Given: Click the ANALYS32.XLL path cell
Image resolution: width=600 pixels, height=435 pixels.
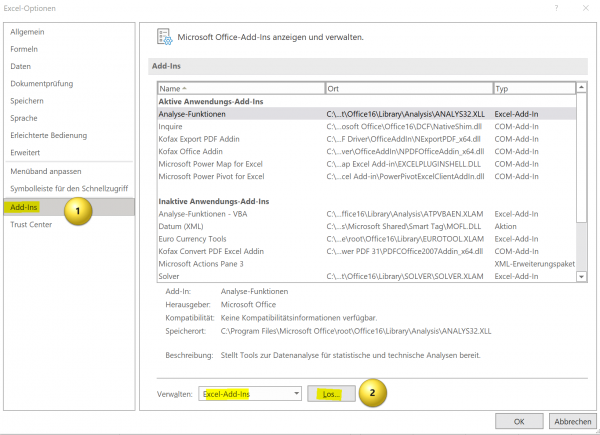Looking at the screenshot, I should pos(405,114).
